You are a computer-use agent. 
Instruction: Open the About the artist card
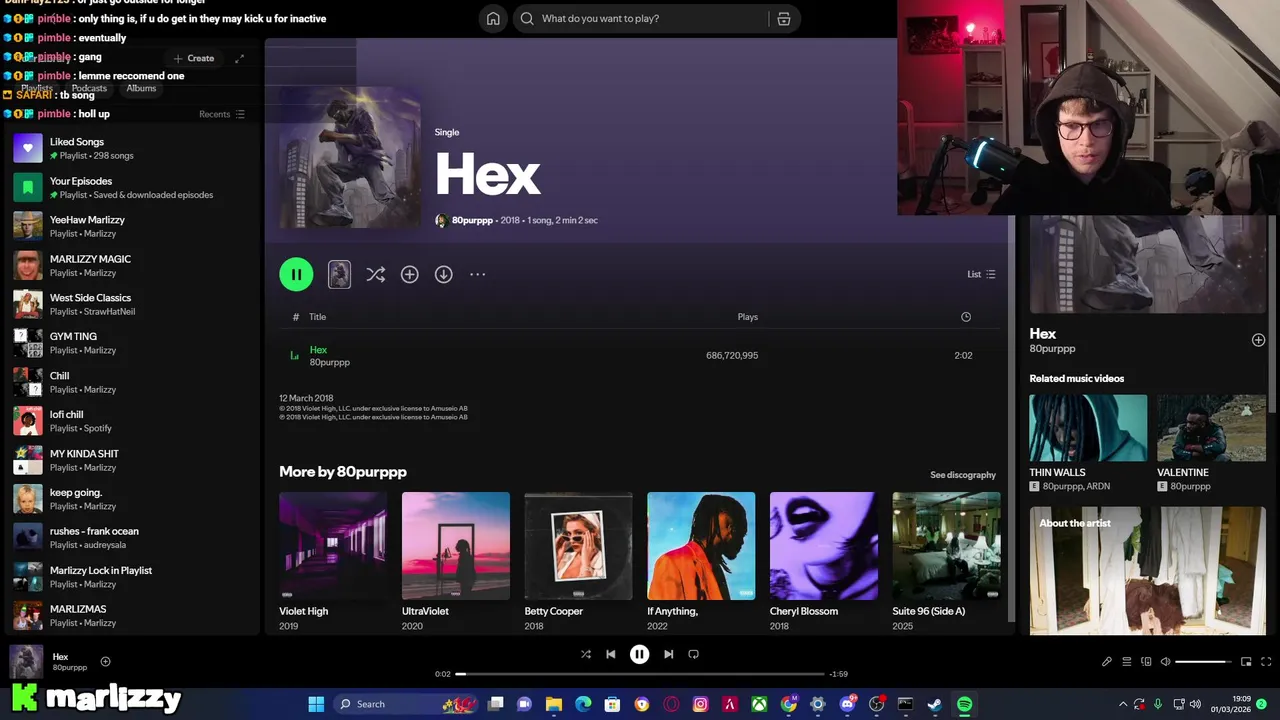pos(1148,570)
